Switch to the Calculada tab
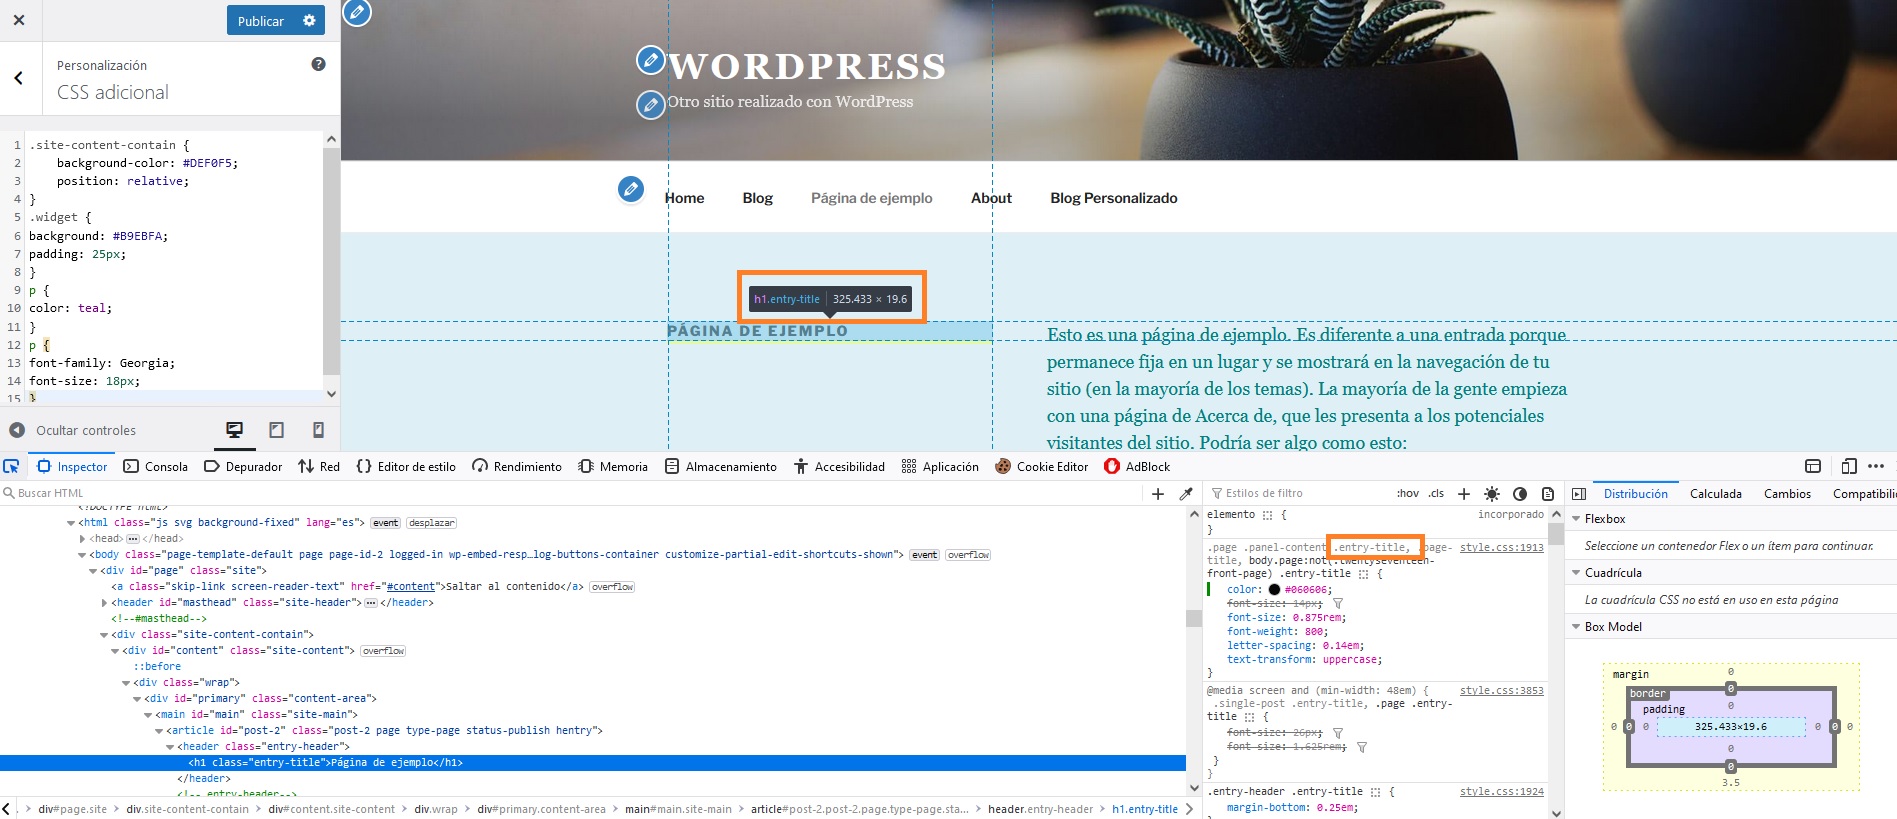The image size is (1897, 819). pos(1715,493)
